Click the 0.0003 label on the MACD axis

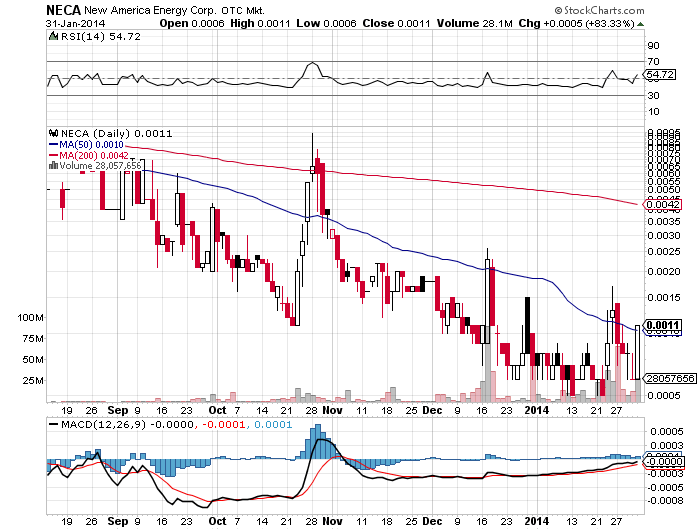click(667, 446)
